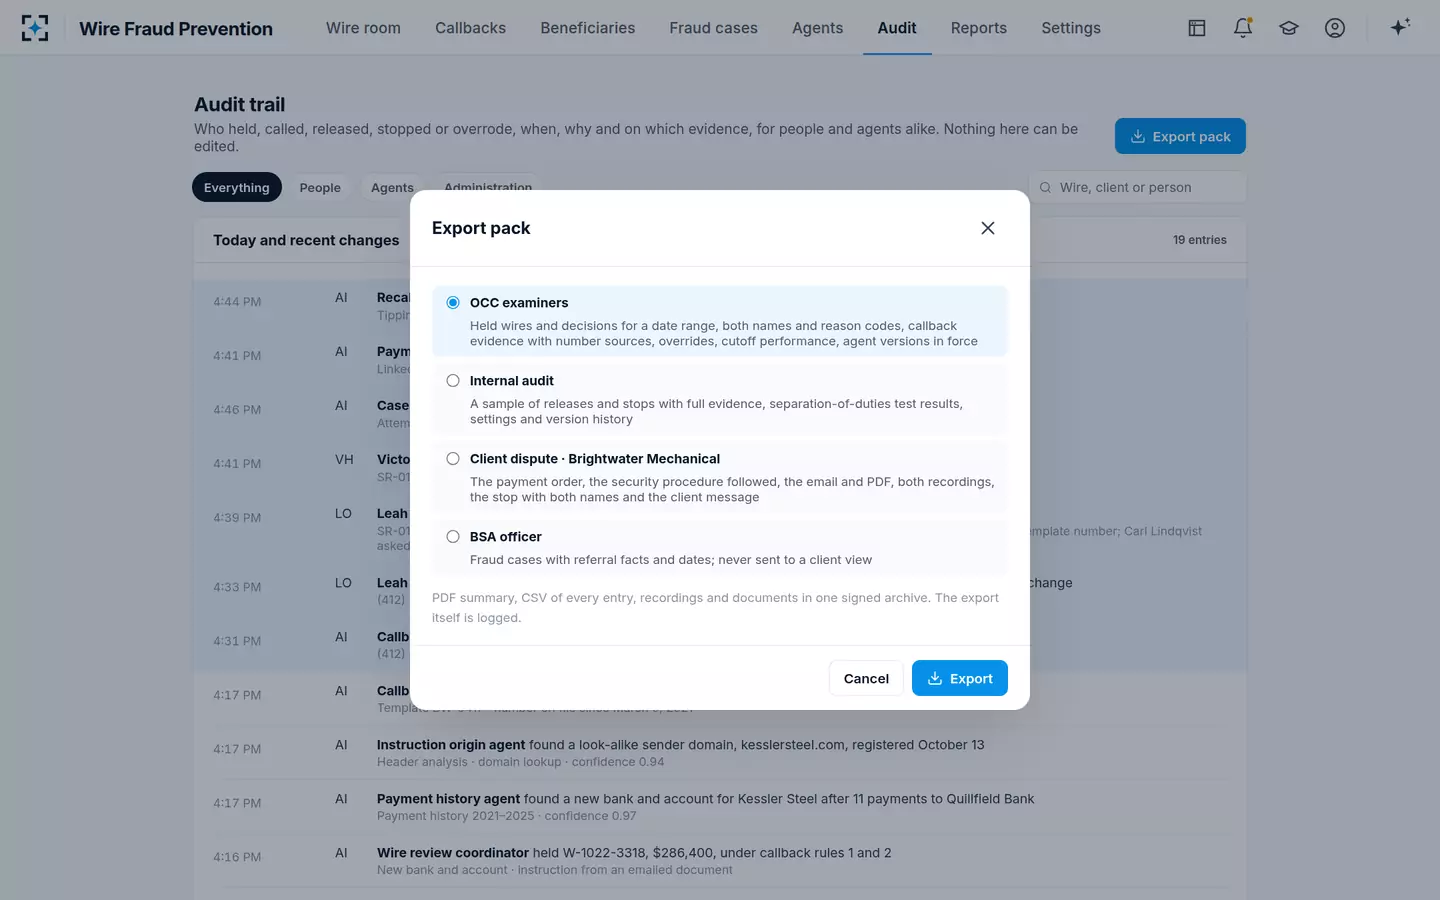
Task: Select the Everything filter pill
Action: (237, 187)
